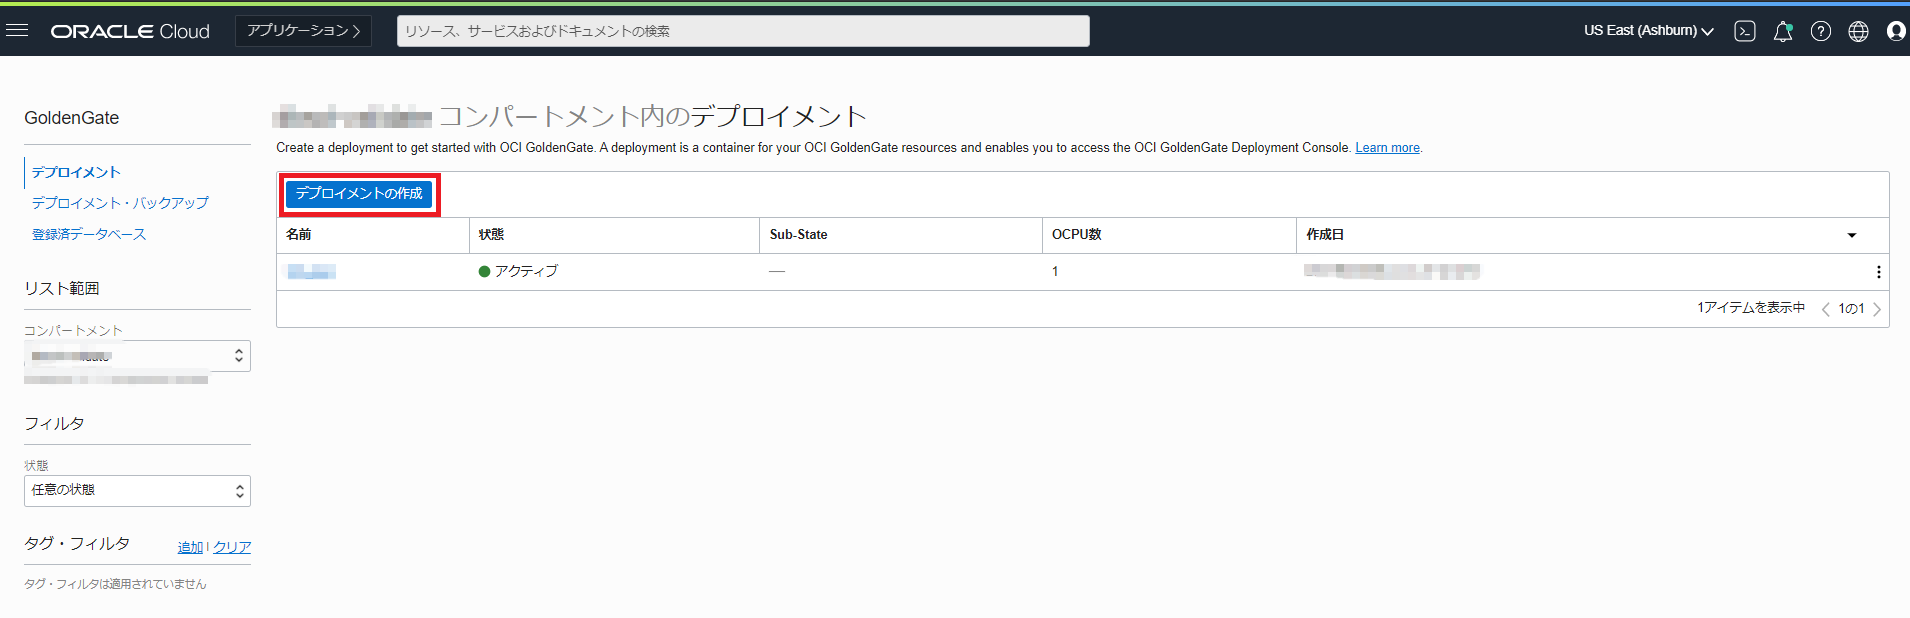Open the アプリケーション dropdown

click(303, 31)
